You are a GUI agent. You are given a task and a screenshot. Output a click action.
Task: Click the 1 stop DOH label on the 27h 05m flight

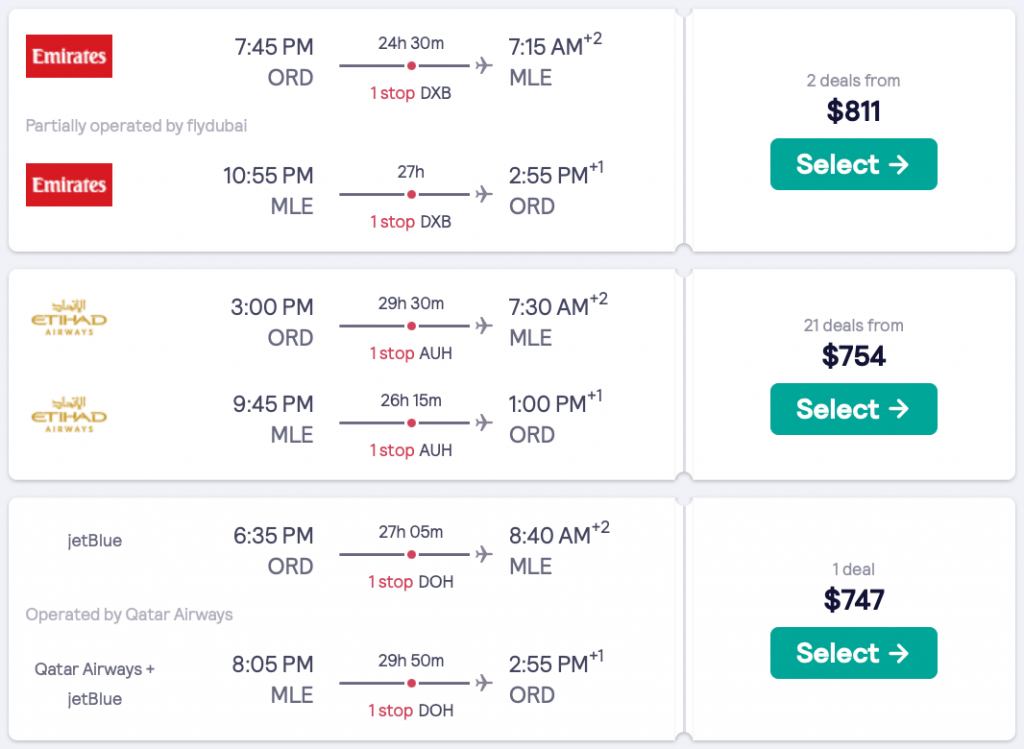click(410, 581)
